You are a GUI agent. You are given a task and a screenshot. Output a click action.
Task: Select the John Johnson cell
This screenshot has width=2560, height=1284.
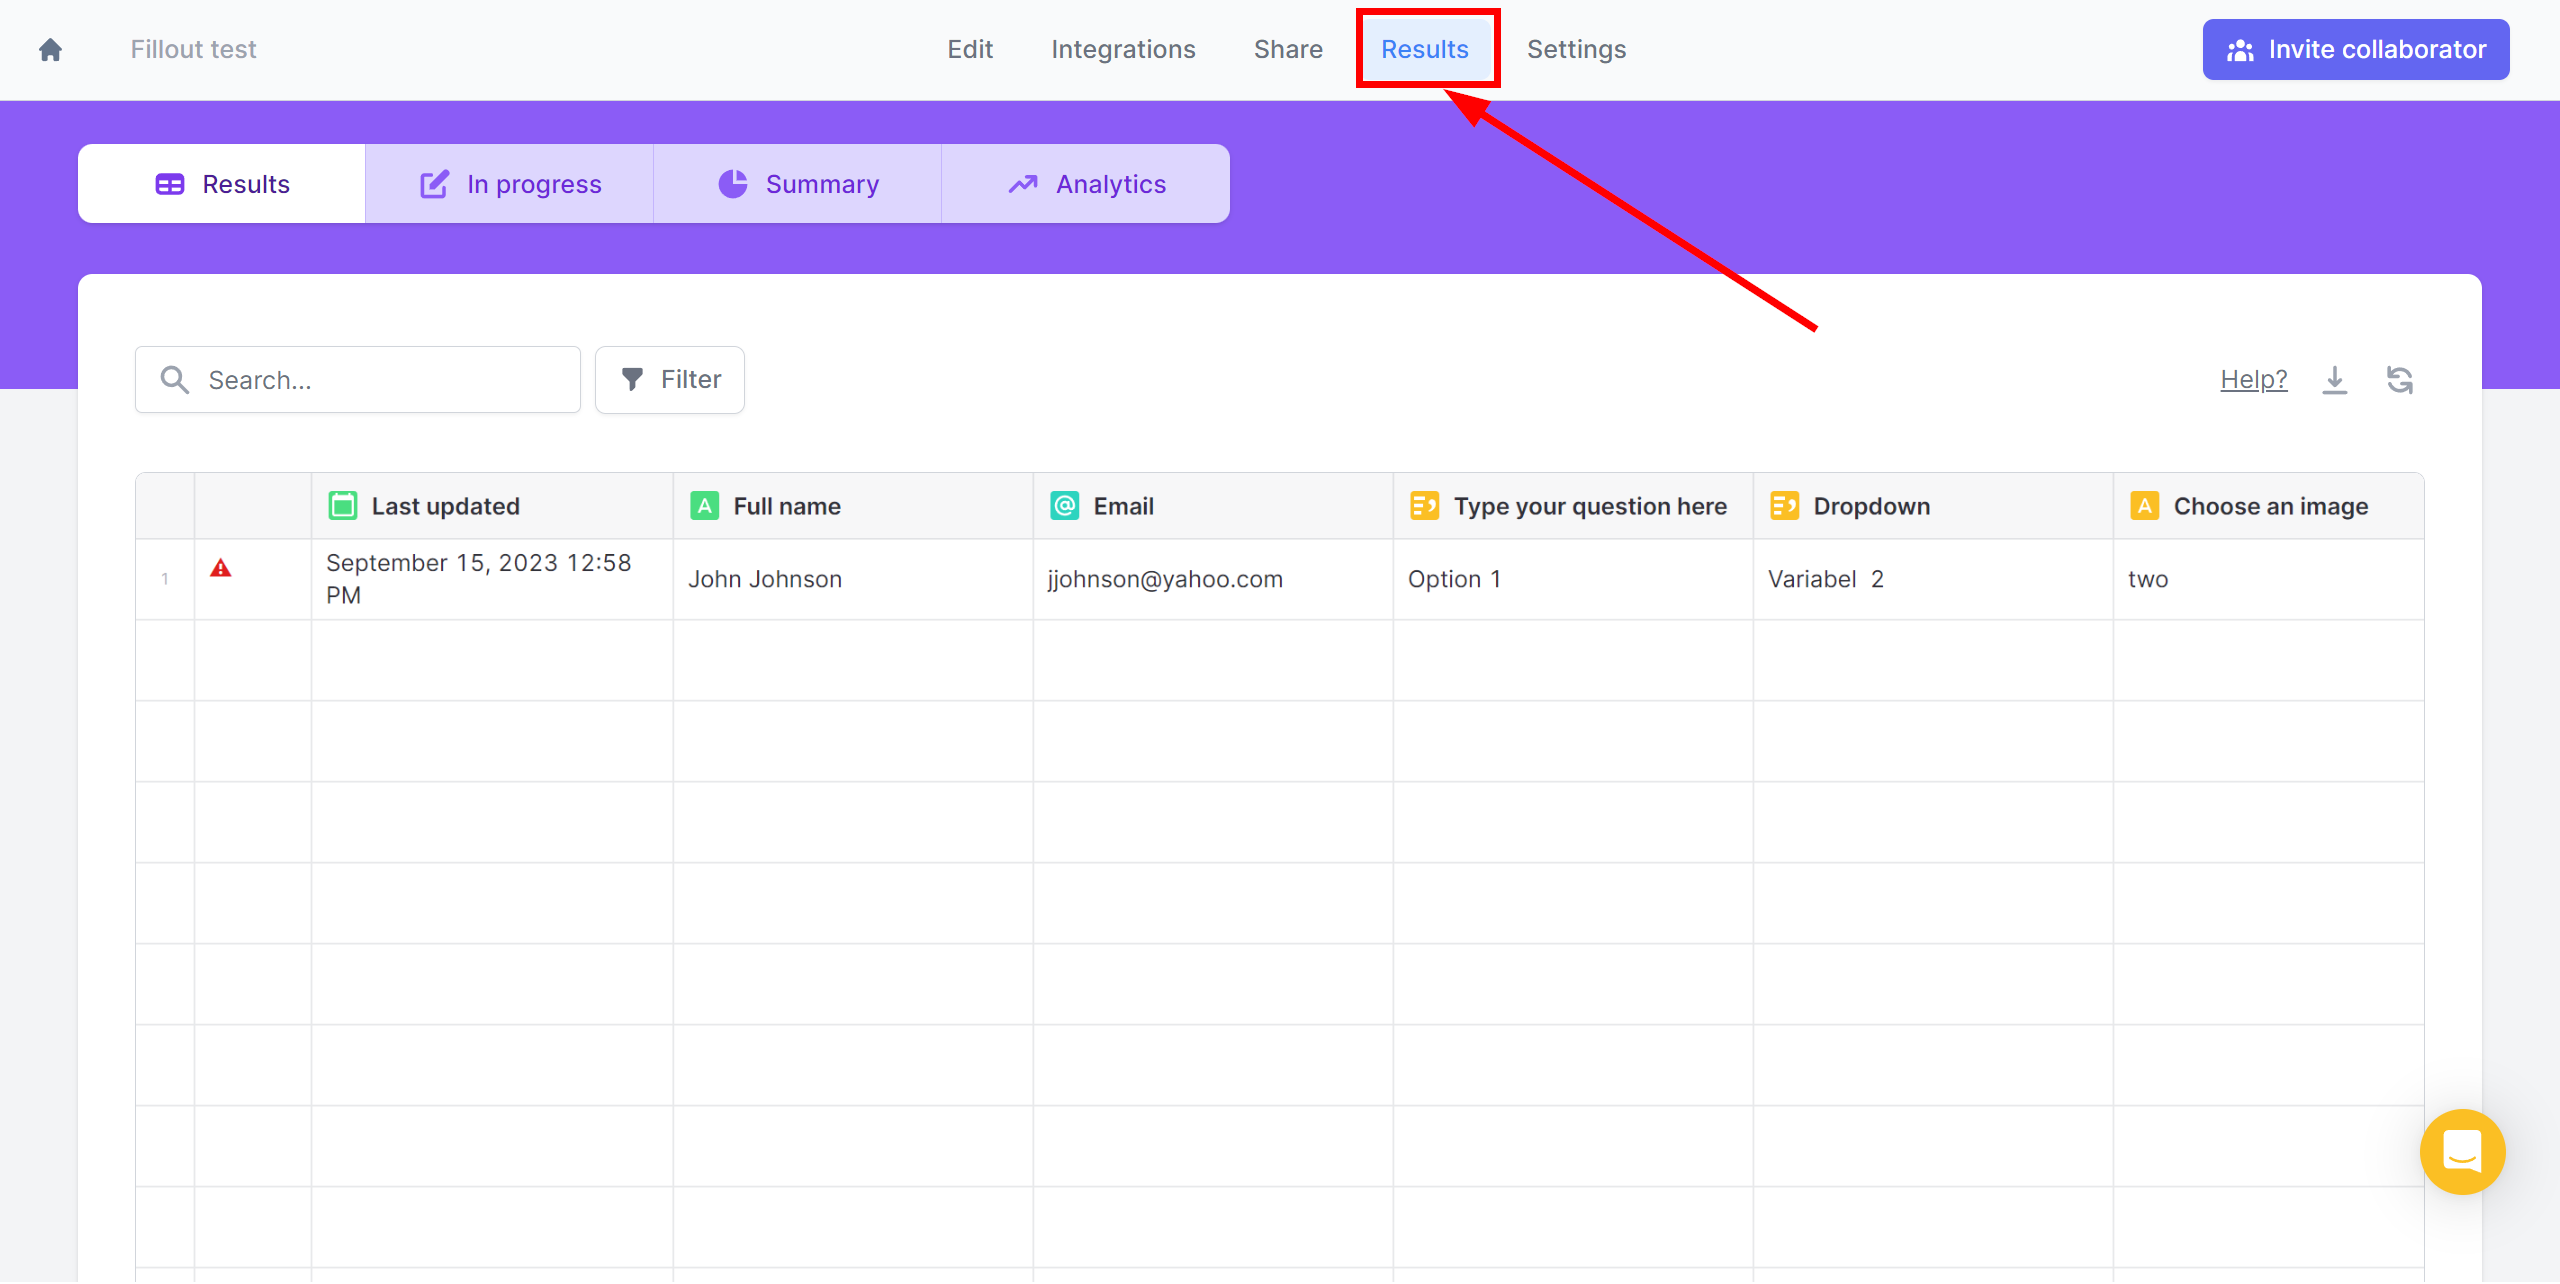tap(853, 579)
